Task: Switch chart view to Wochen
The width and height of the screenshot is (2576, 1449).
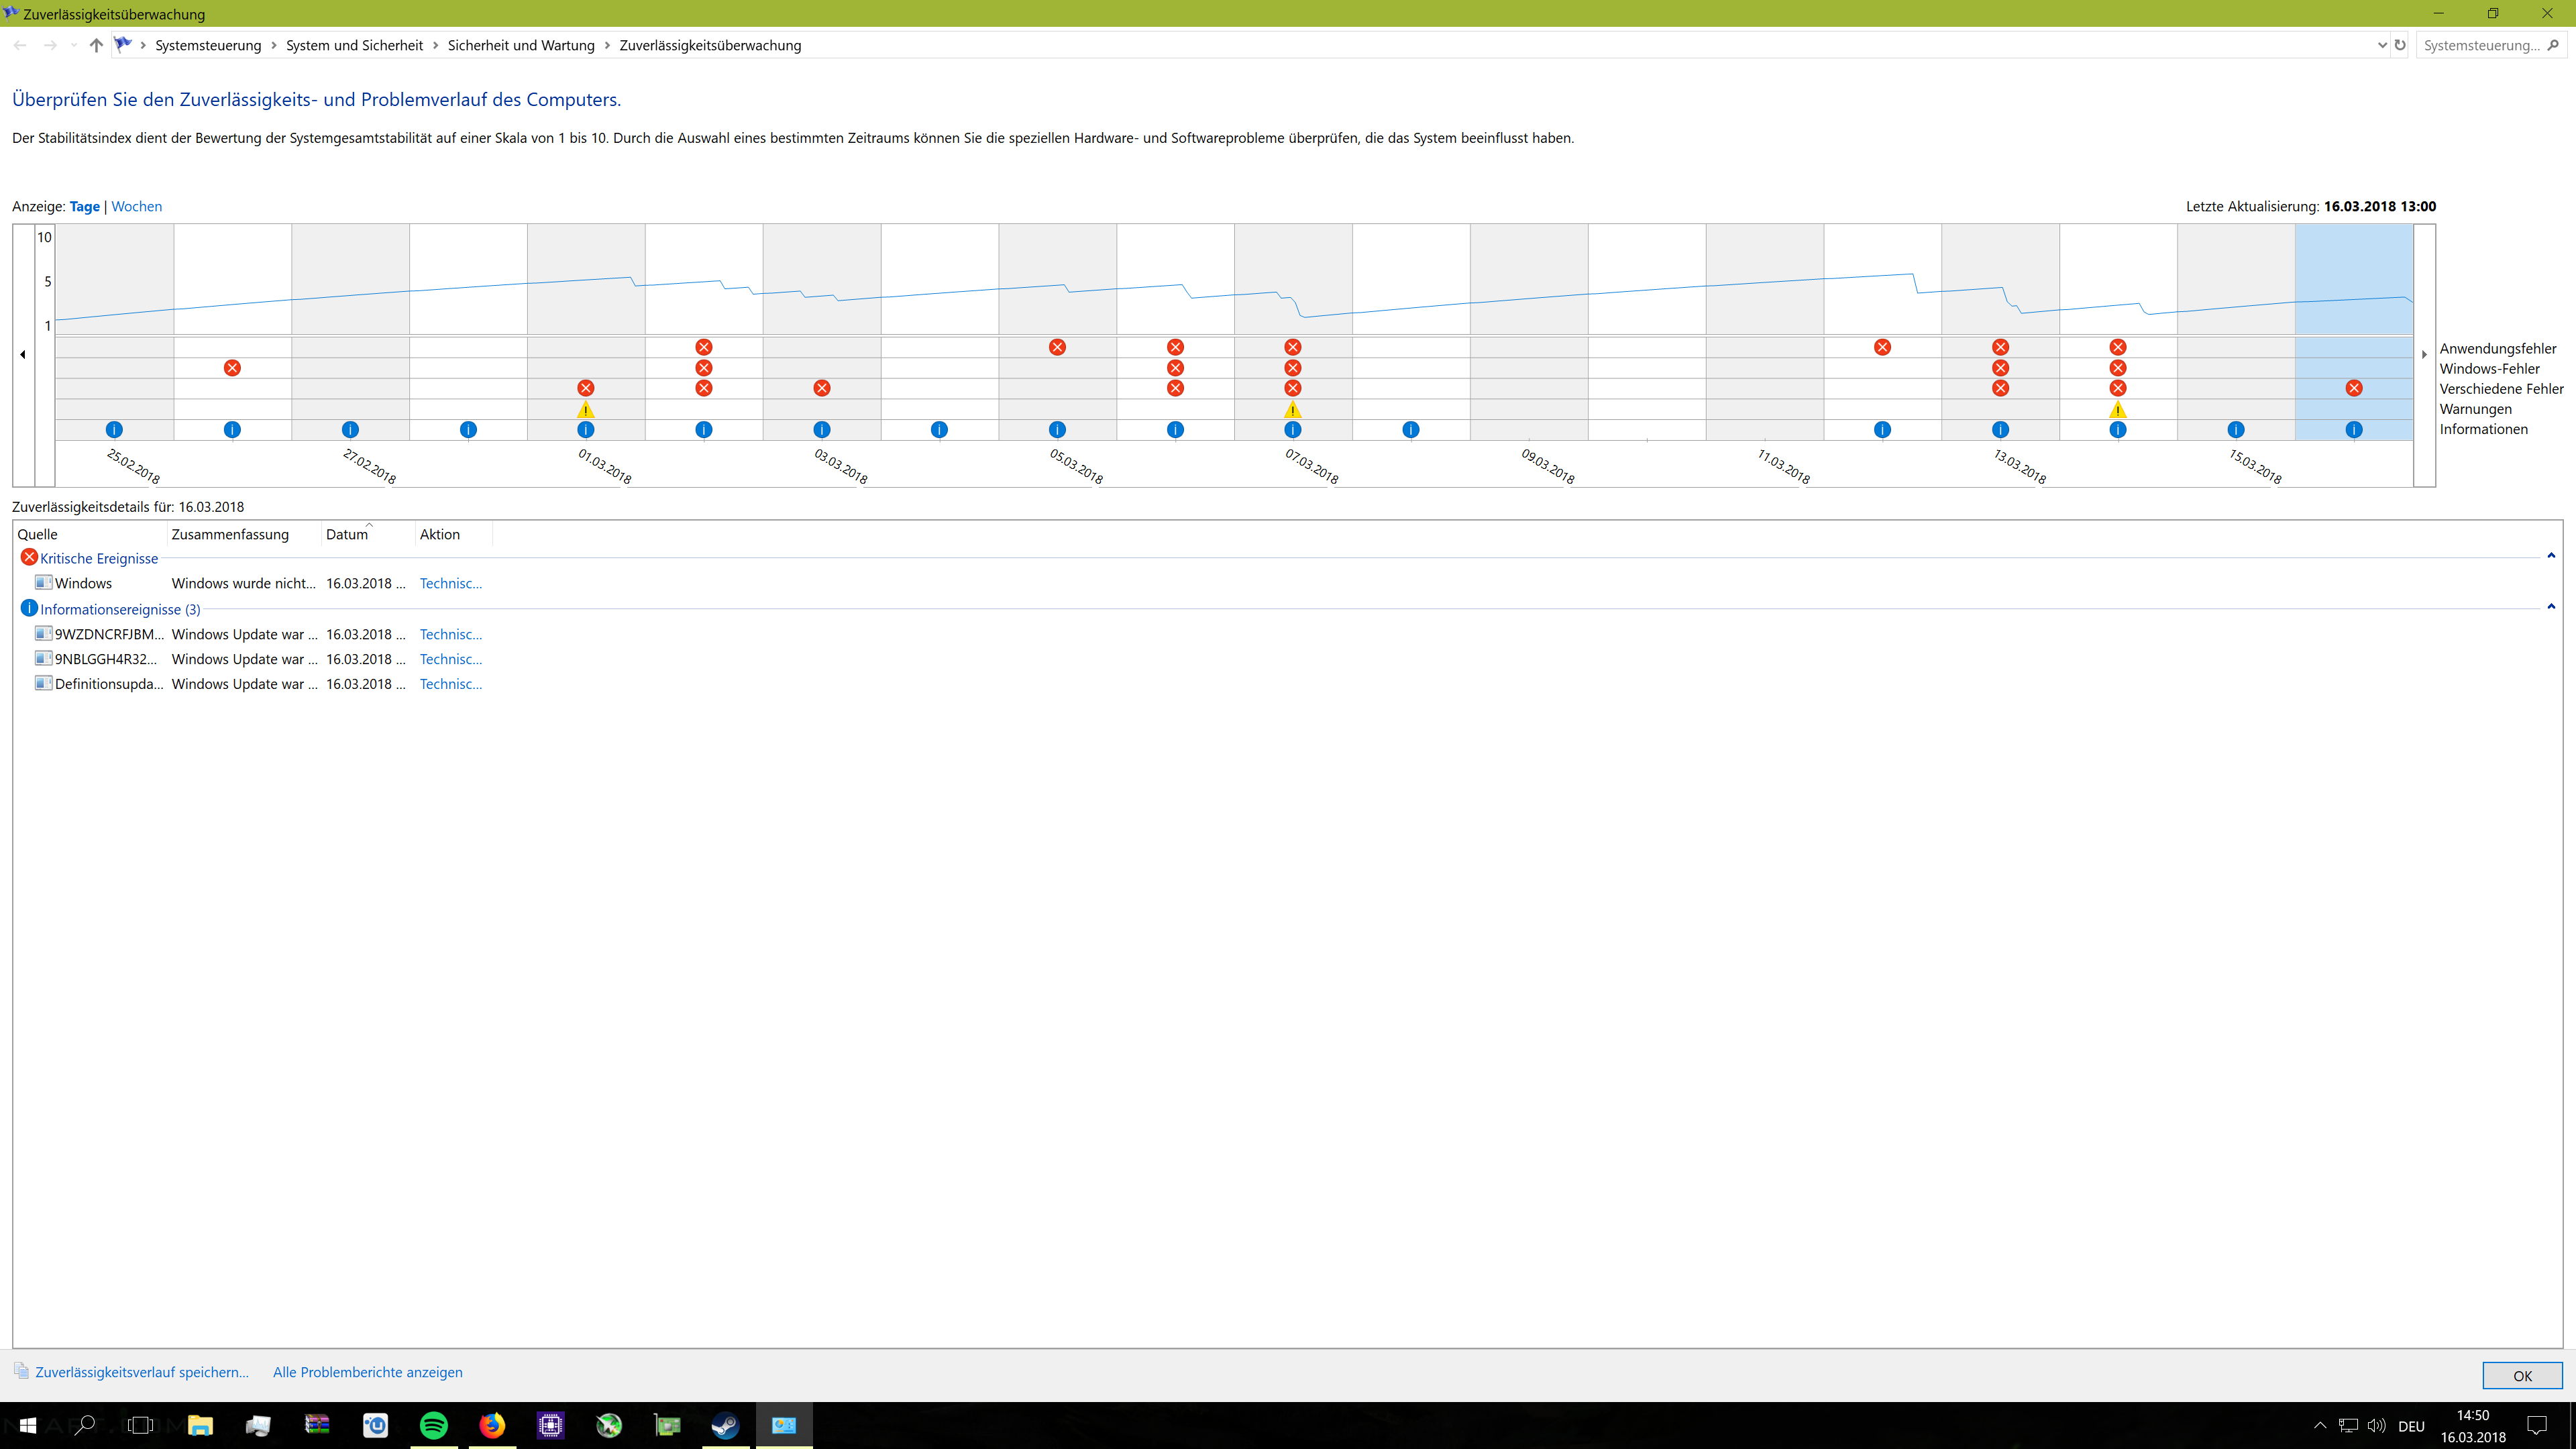Action: coord(136,206)
